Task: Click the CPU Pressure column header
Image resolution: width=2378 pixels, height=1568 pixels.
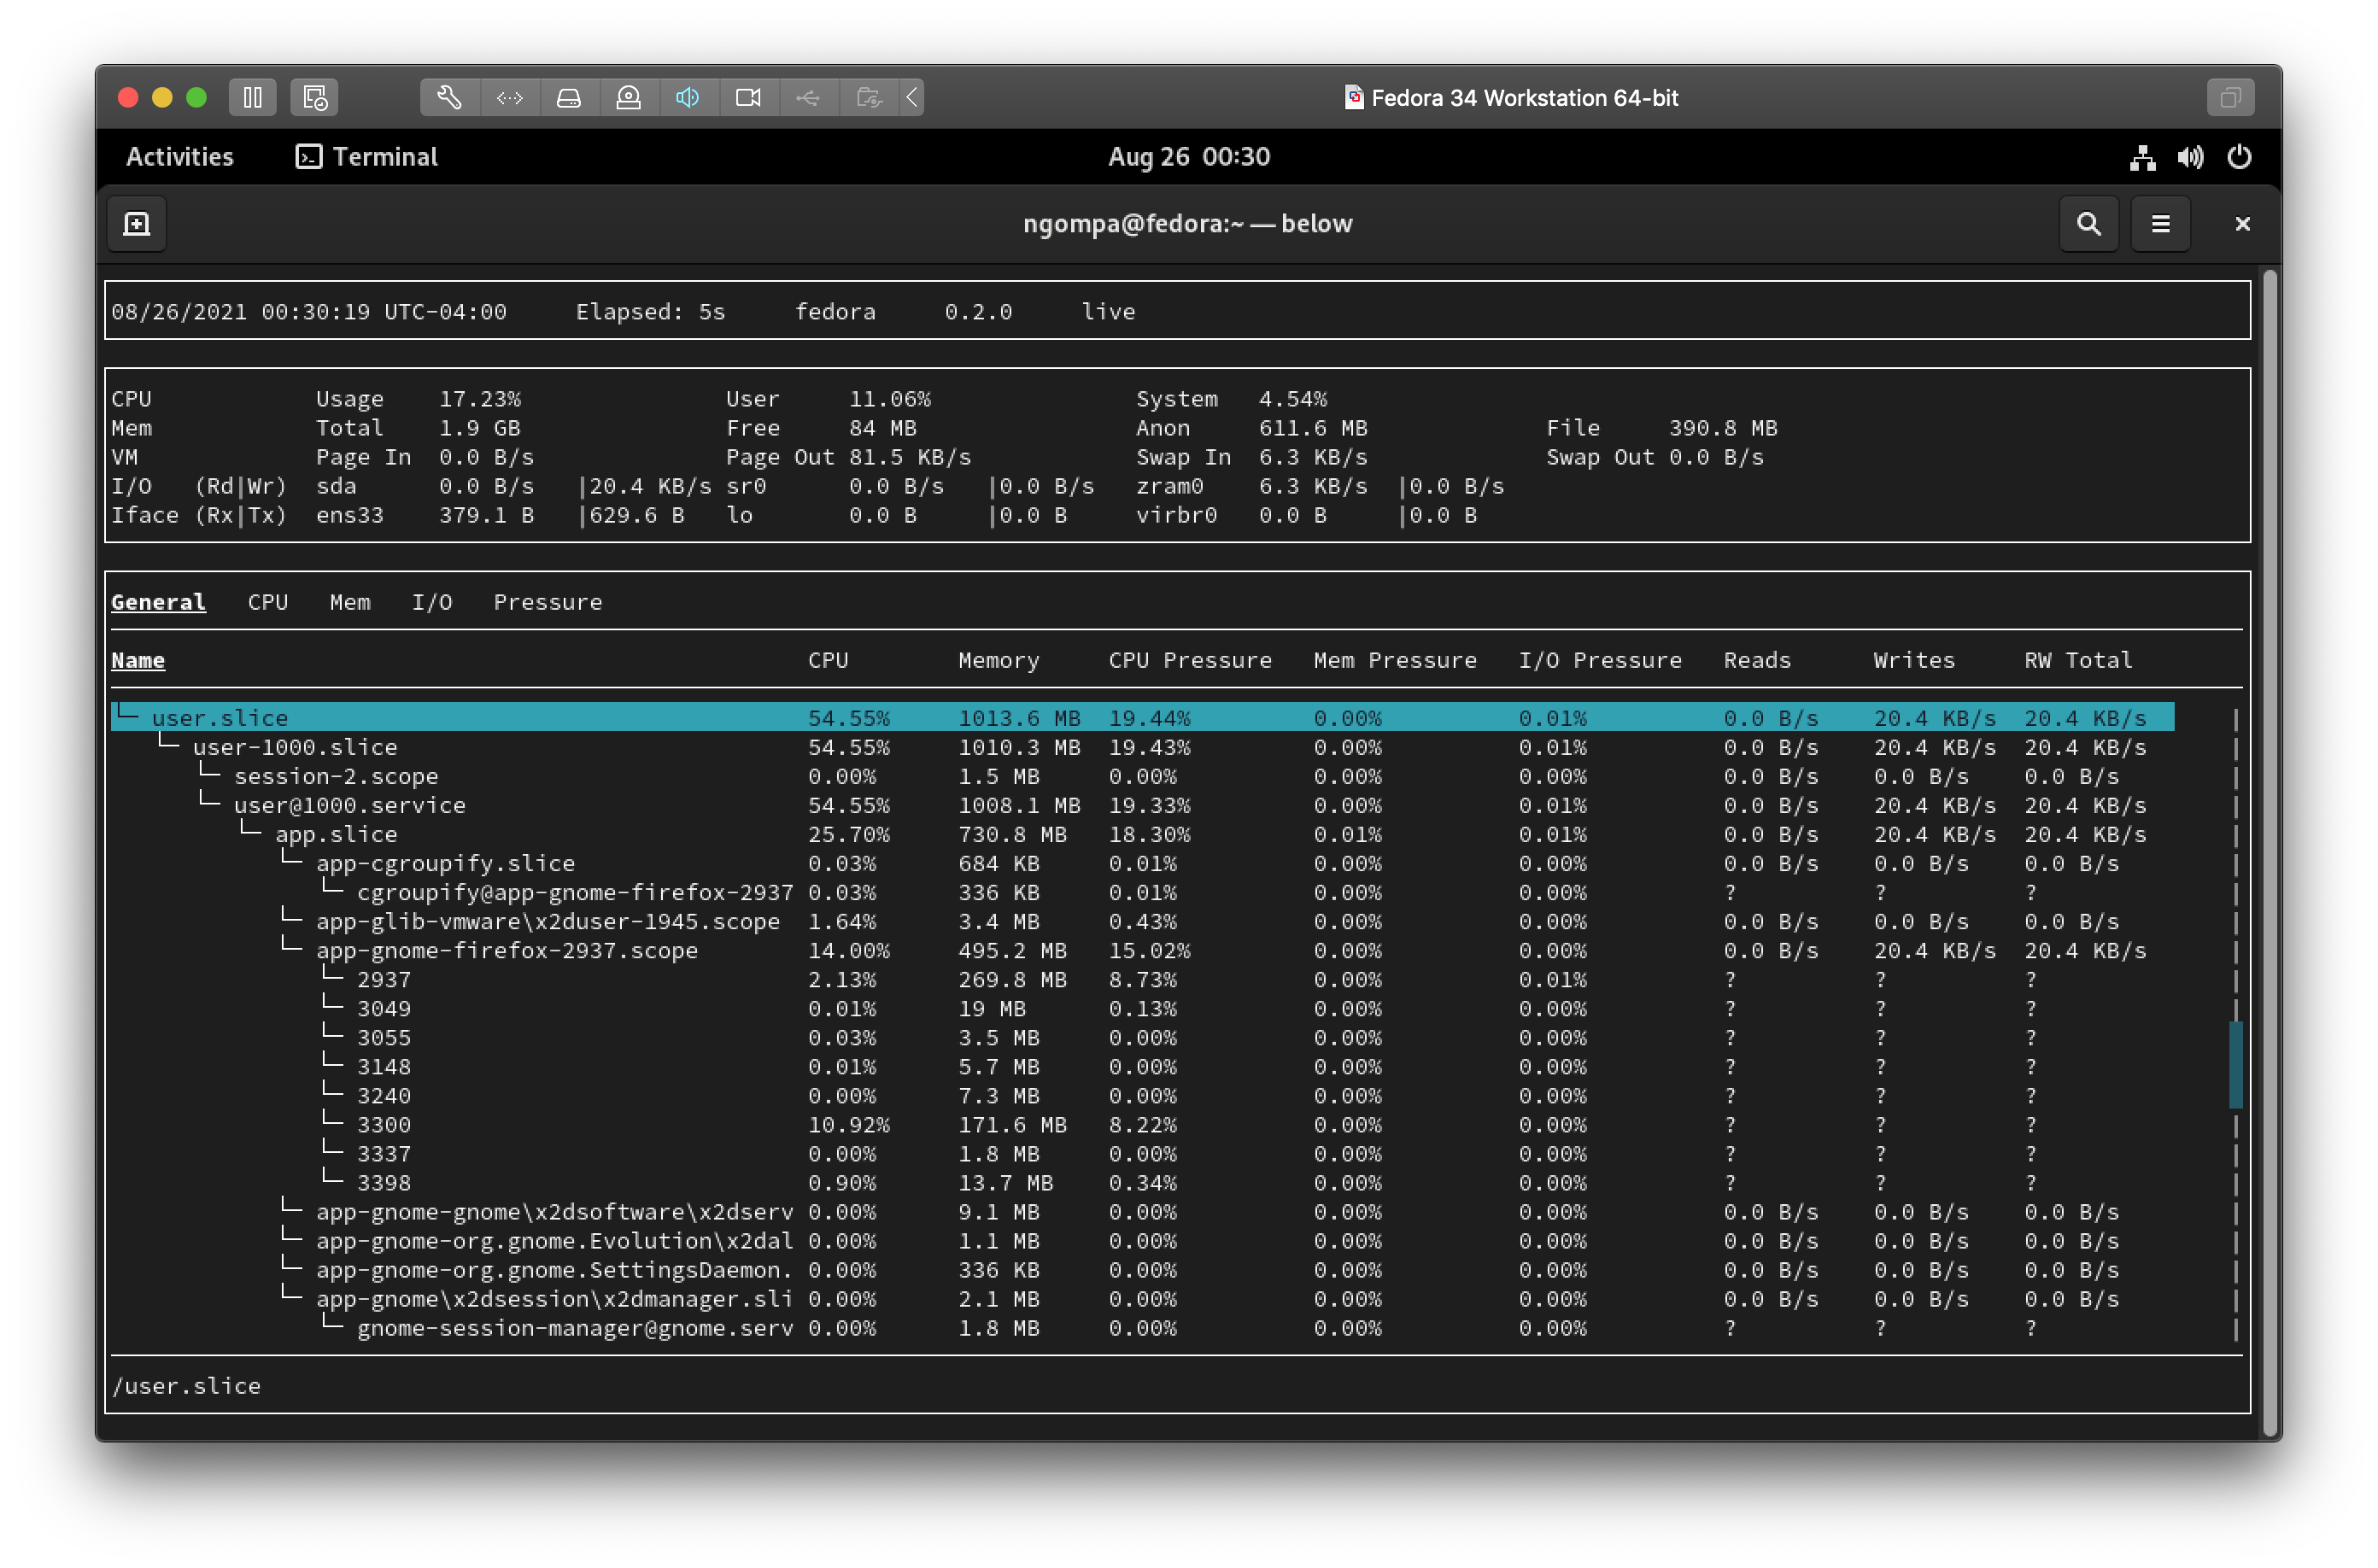Action: coord(1190,660)
